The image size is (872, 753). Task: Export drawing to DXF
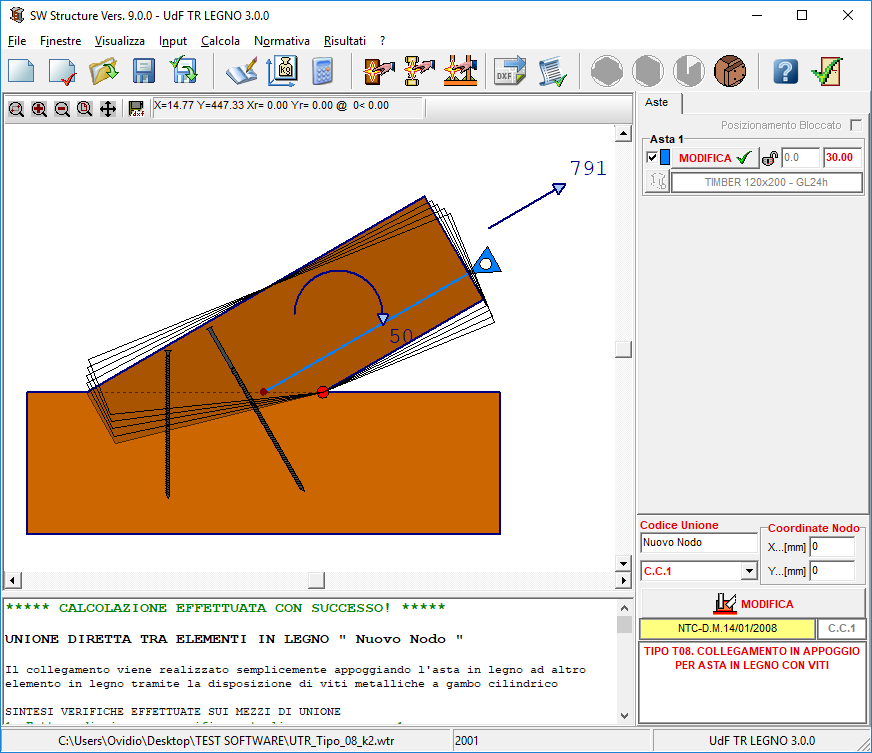pos(510,71)
